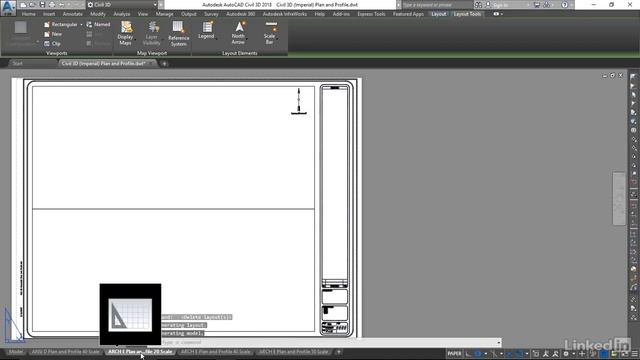Click the layout thumbnail preview
This screenshot has width=640, height=360.
click(130, 315)
